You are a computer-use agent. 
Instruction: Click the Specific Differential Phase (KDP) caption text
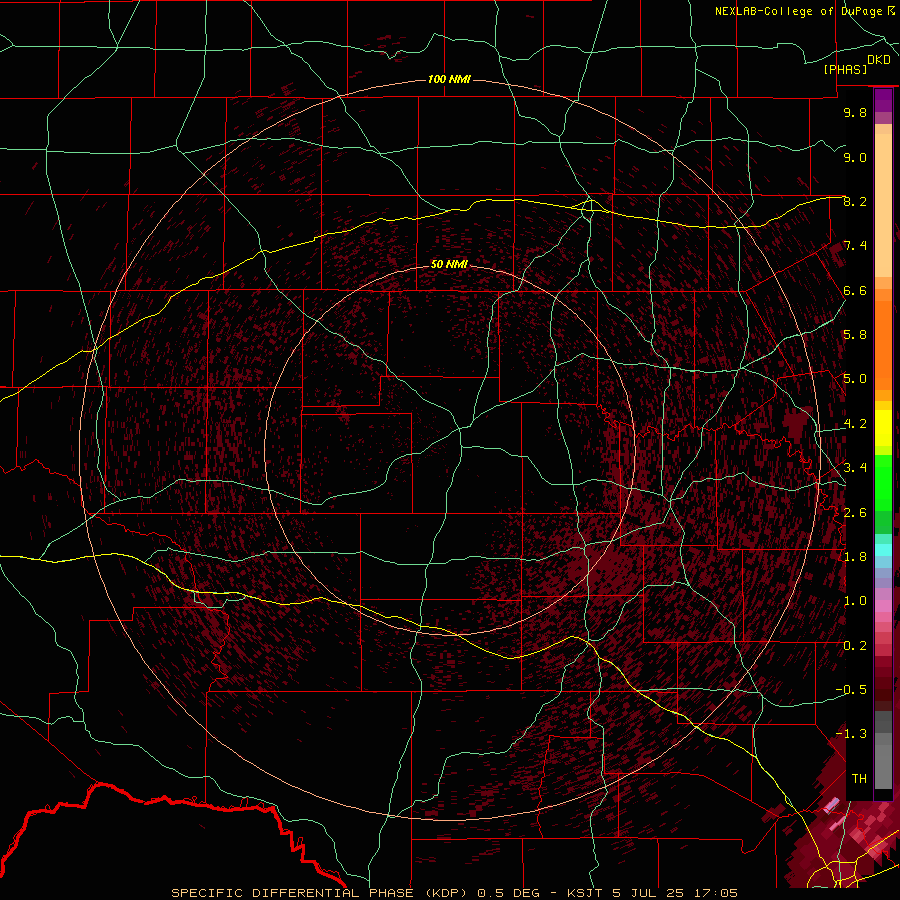[319, 893]
